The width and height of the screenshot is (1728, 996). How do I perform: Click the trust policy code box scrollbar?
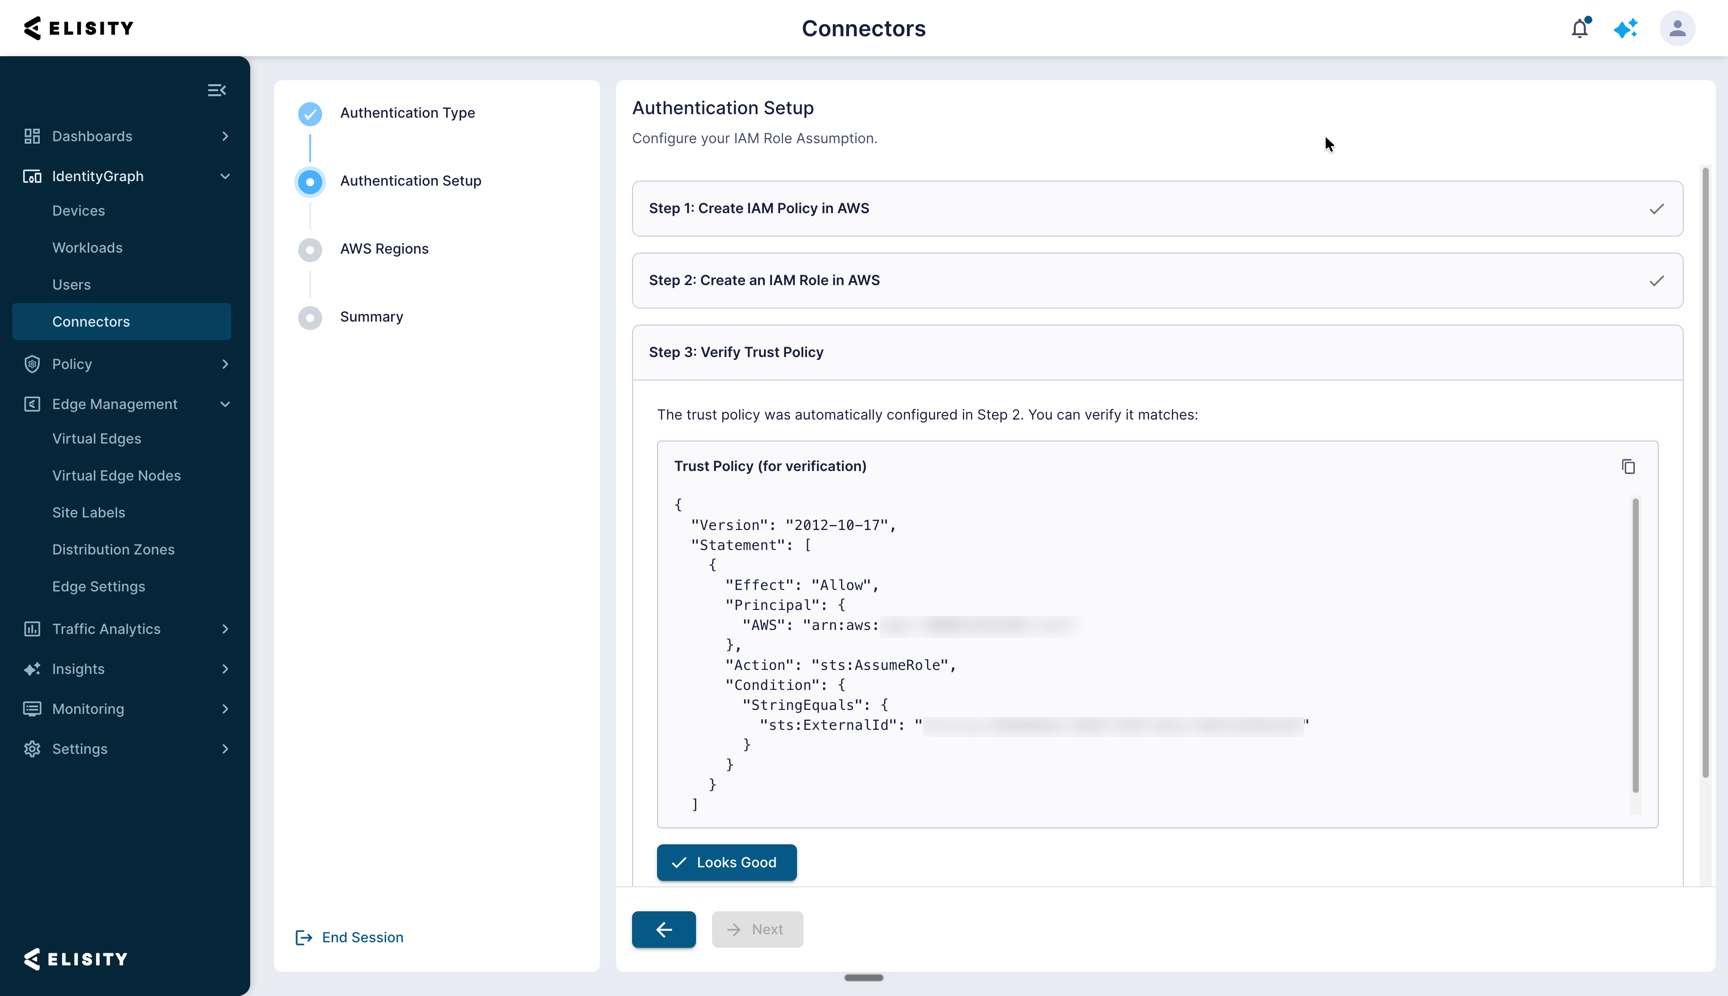tap(1636, 645)
